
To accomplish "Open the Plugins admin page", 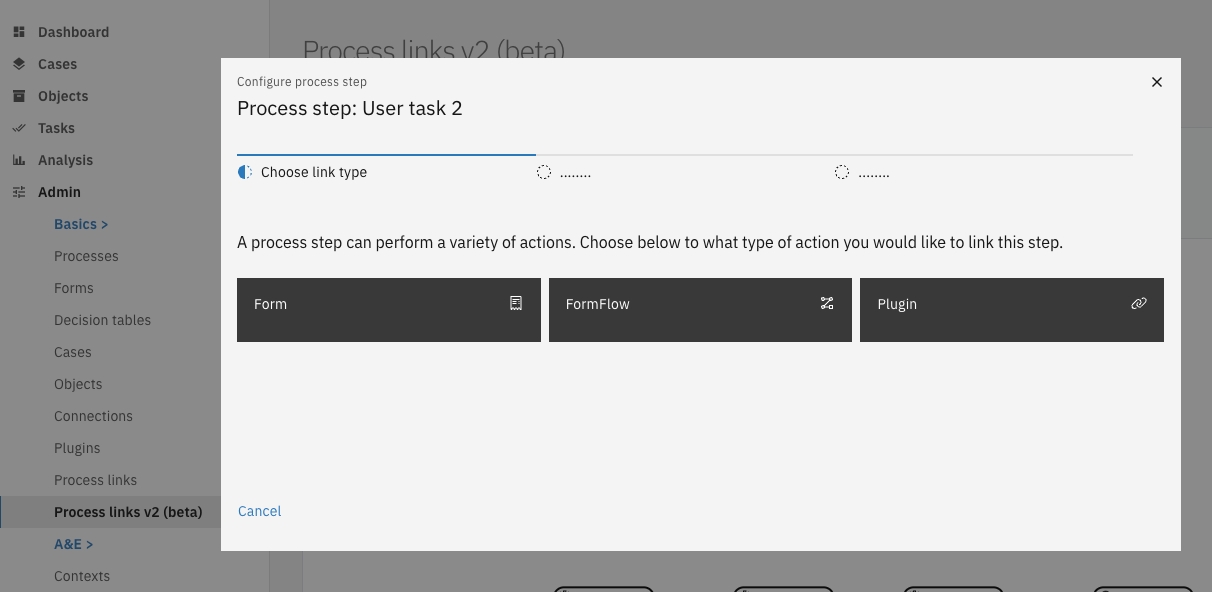I will click(x=77, y=448).
